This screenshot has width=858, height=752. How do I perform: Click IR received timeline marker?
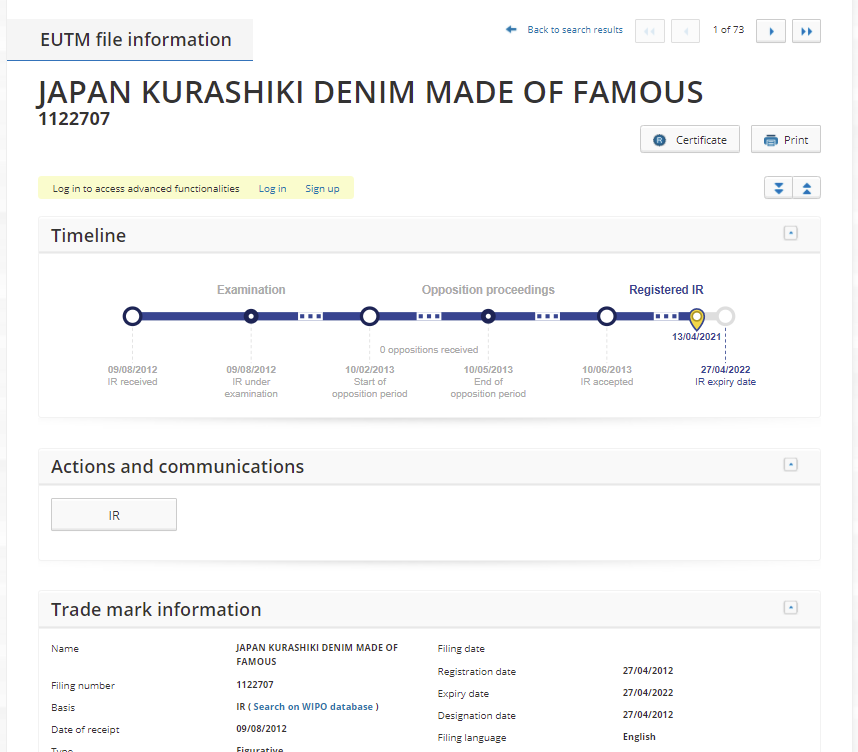tap(132, 316)
